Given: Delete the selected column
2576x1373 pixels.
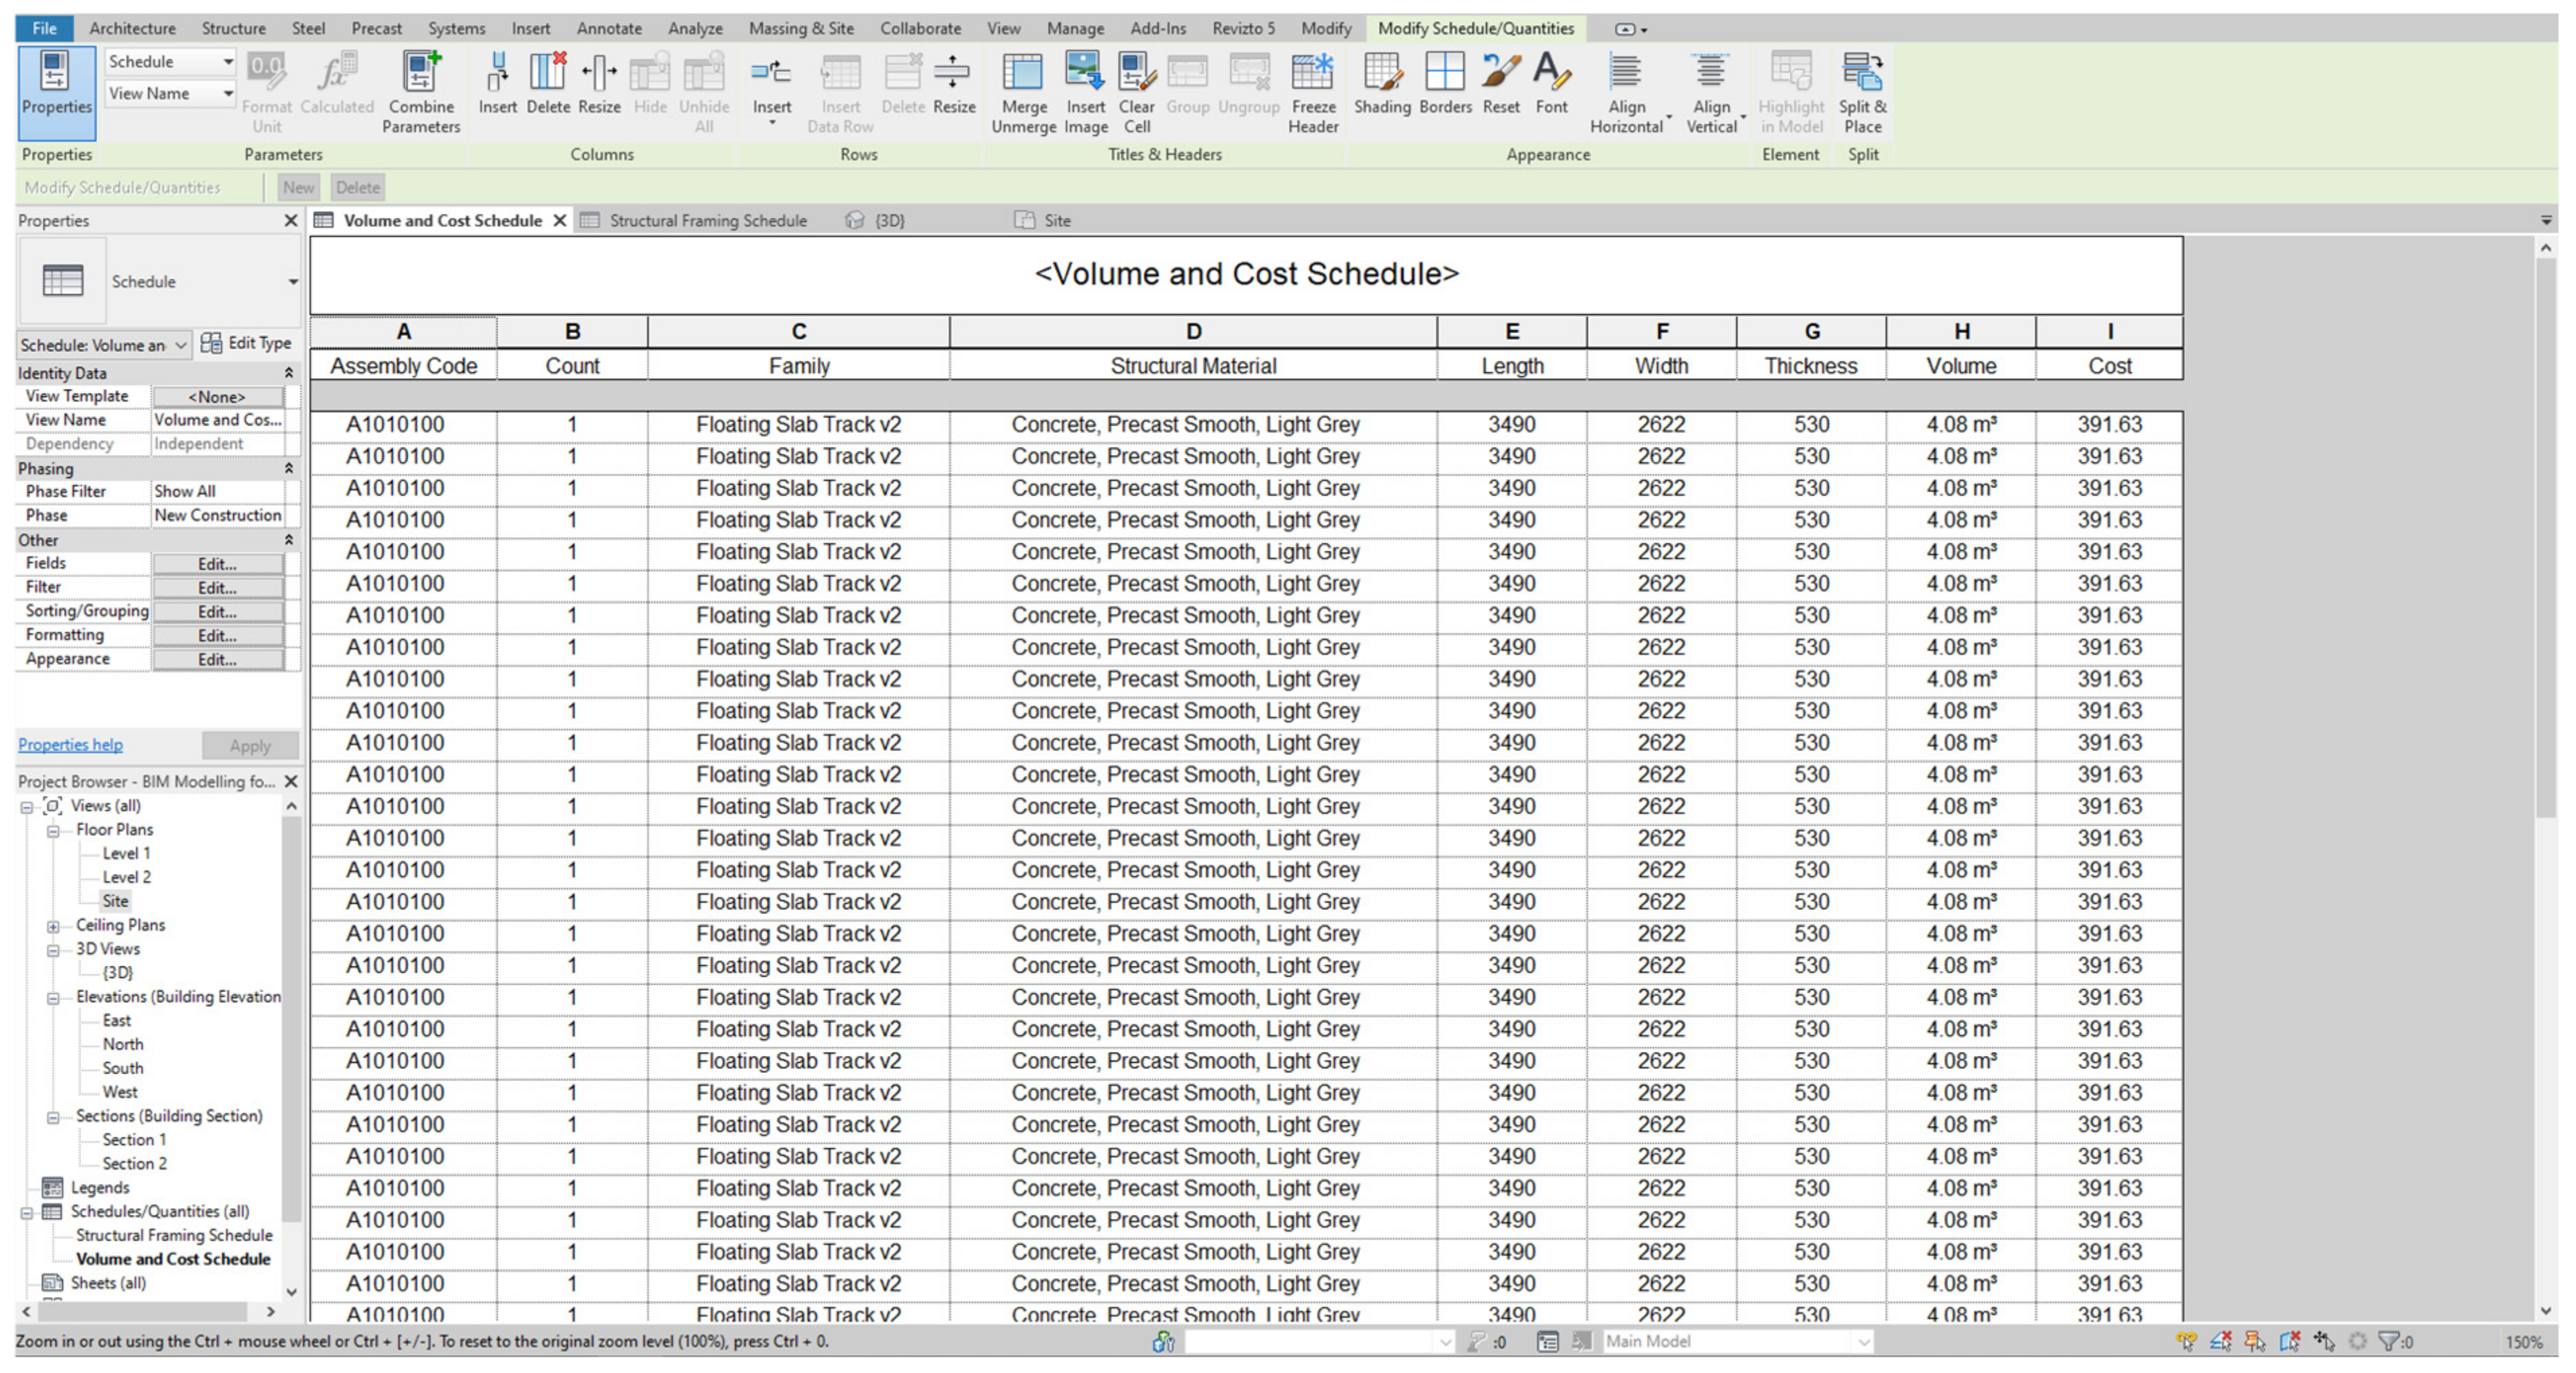Looking at the screenshot, I should [x=548, y=83].
